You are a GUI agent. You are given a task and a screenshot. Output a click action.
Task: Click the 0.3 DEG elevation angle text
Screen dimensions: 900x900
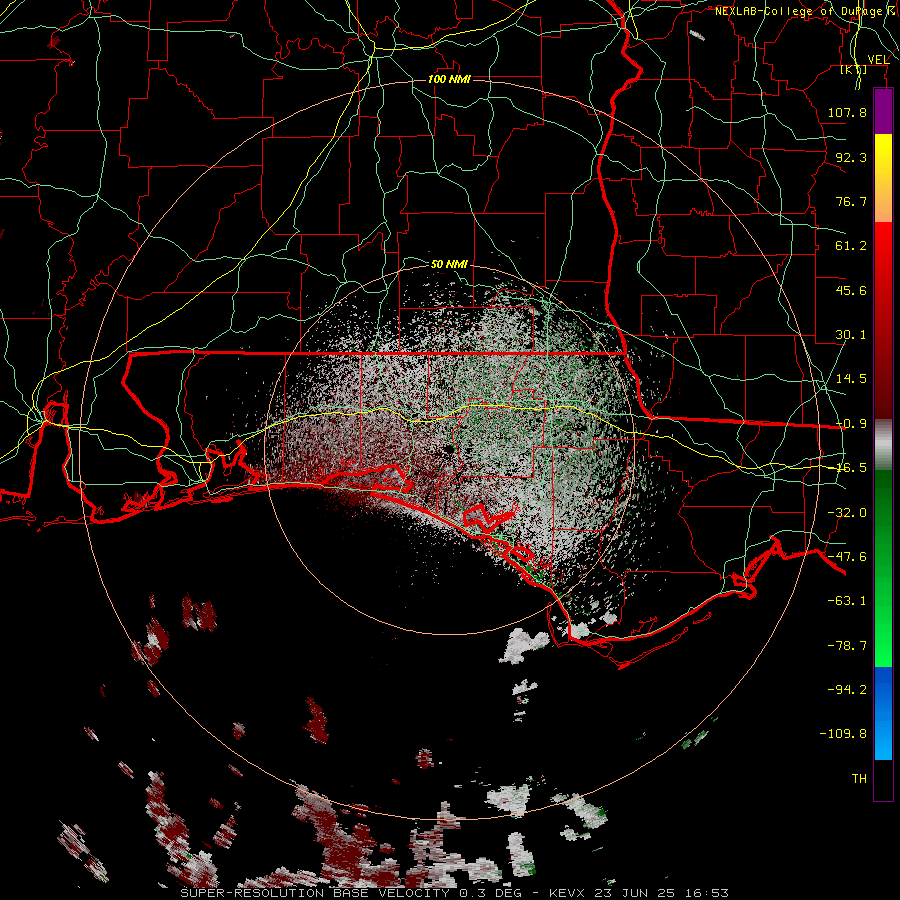click(x=490, y=893)
